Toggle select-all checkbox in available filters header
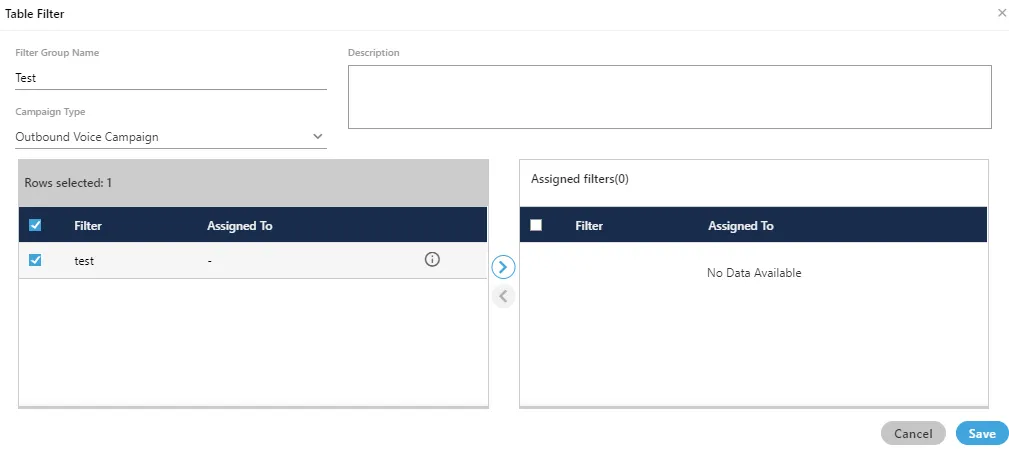Screen dimensions: 1009x450 coord(35,225)
